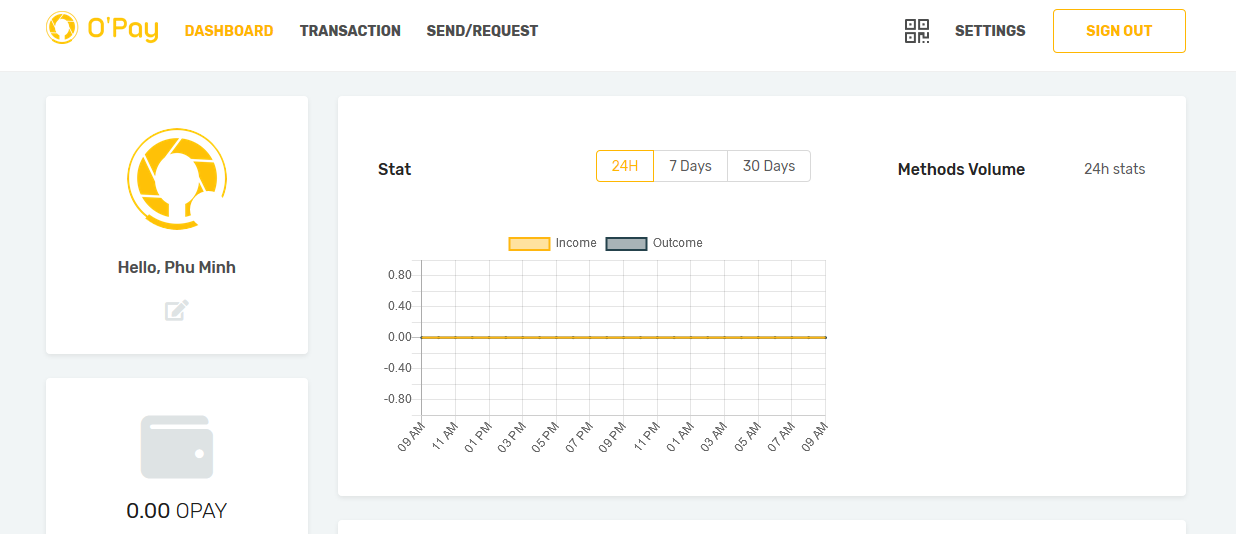The image size is (1236, 534).
Task: Open the Transaction menu
Action: pyautogui.click(x=350, y=31)
